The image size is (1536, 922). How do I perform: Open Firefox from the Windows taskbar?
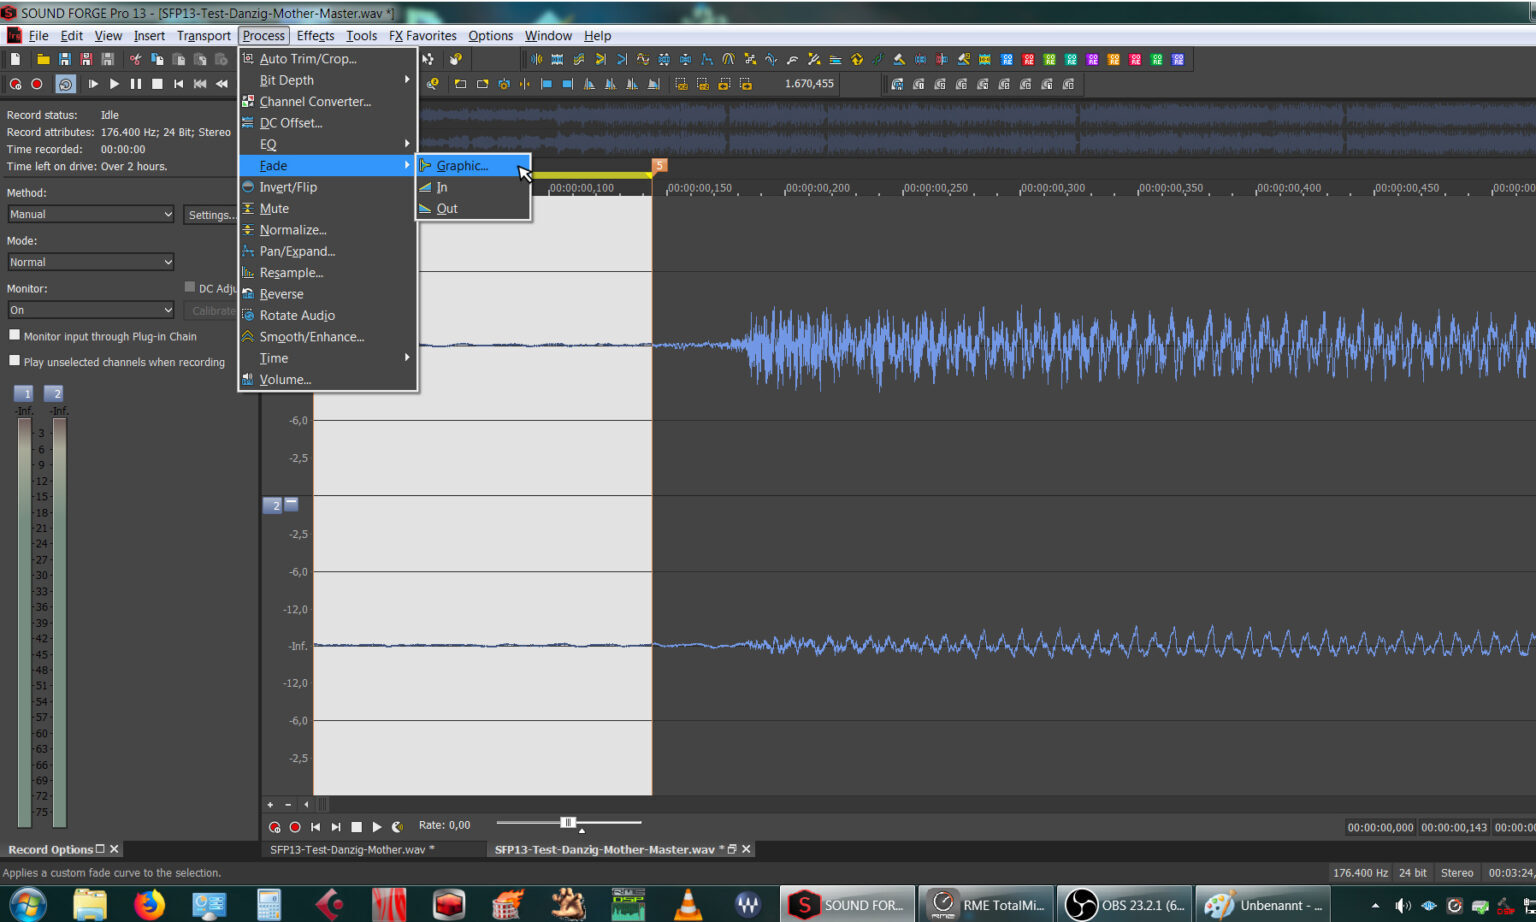[149, 904]
